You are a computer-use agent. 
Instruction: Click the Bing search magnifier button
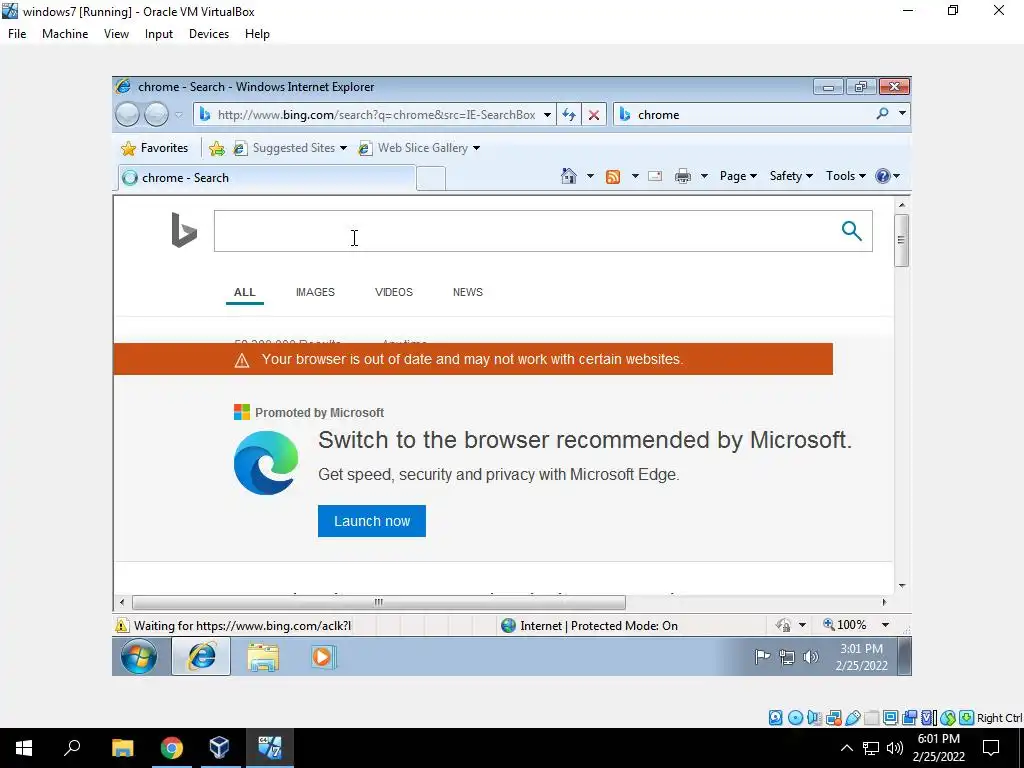(852, 231)
